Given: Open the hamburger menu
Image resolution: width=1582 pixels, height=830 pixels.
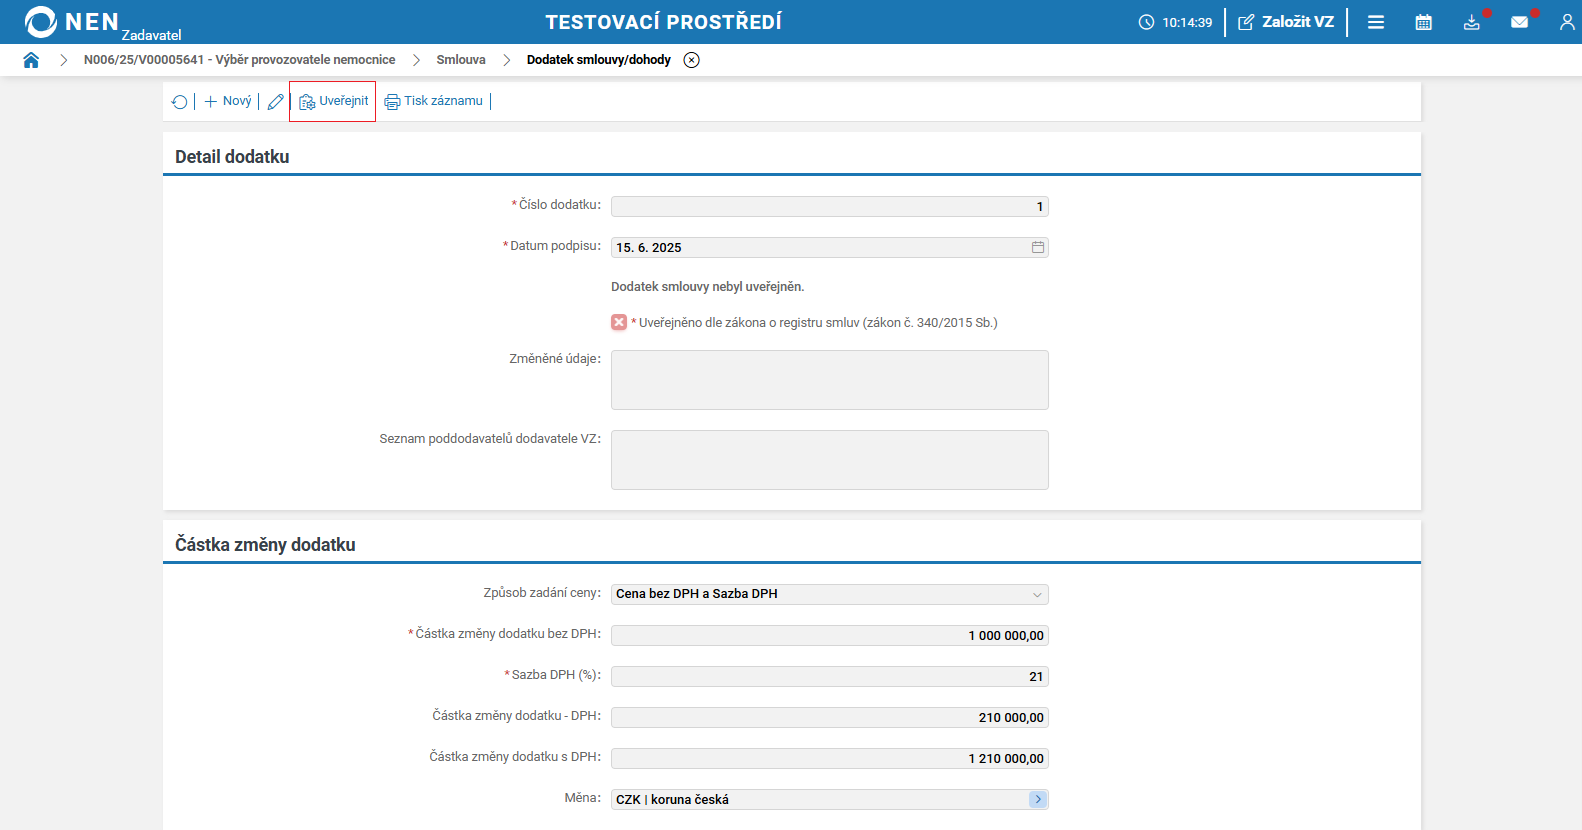Looking at the screenshot, I should tap(1376, 22).
